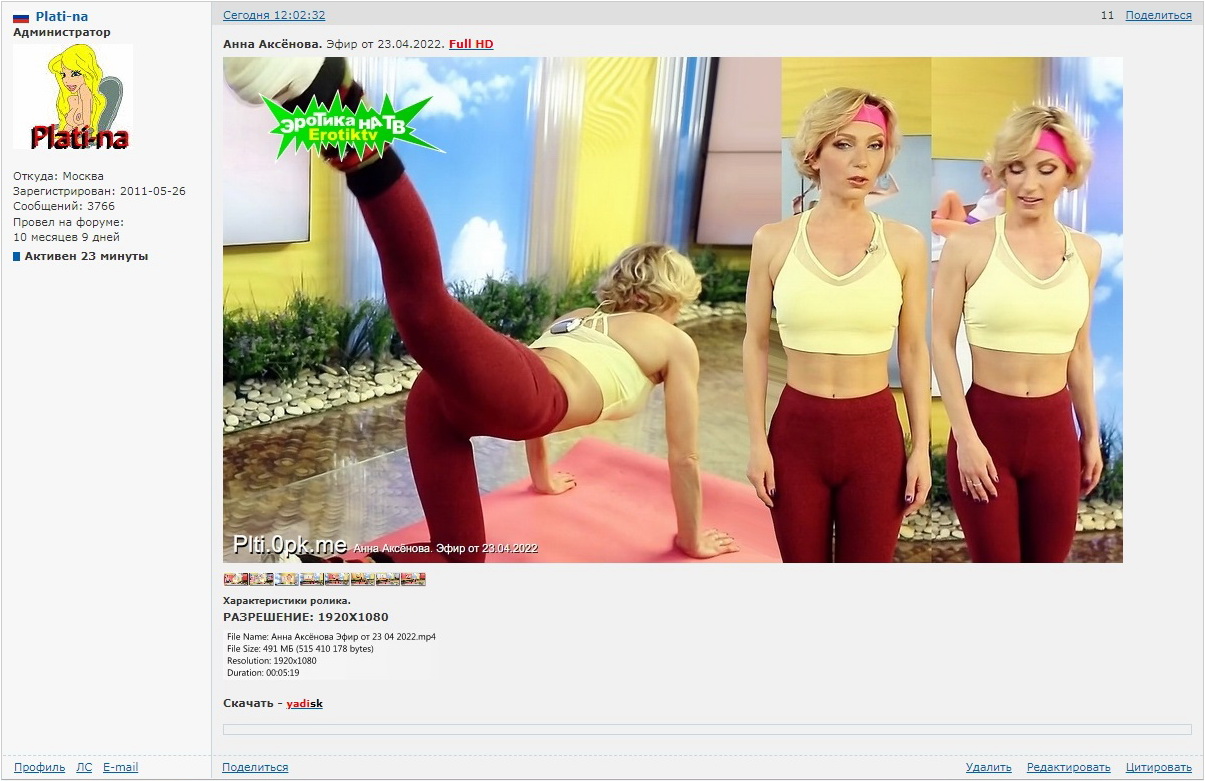This screenshot has height=781, width=1205.
Task: Download via the yadisk link
Action: [x=304, y=704]
